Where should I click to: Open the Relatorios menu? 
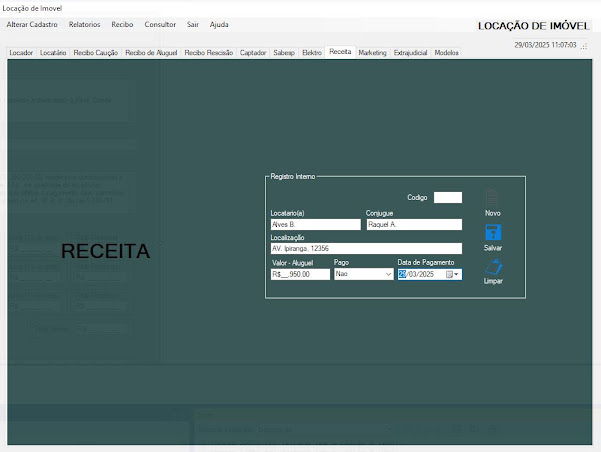coord(85,25)
